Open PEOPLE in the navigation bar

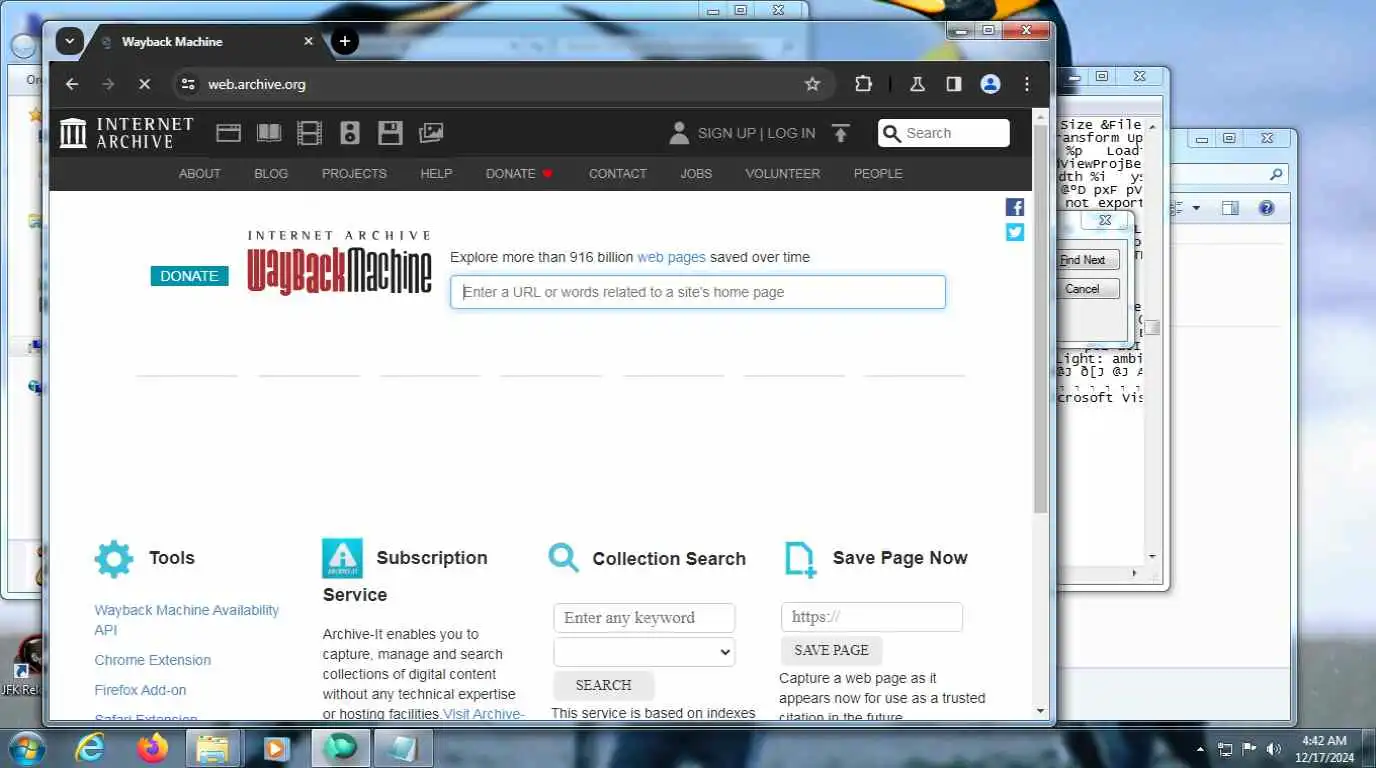[x=878, y=173]
